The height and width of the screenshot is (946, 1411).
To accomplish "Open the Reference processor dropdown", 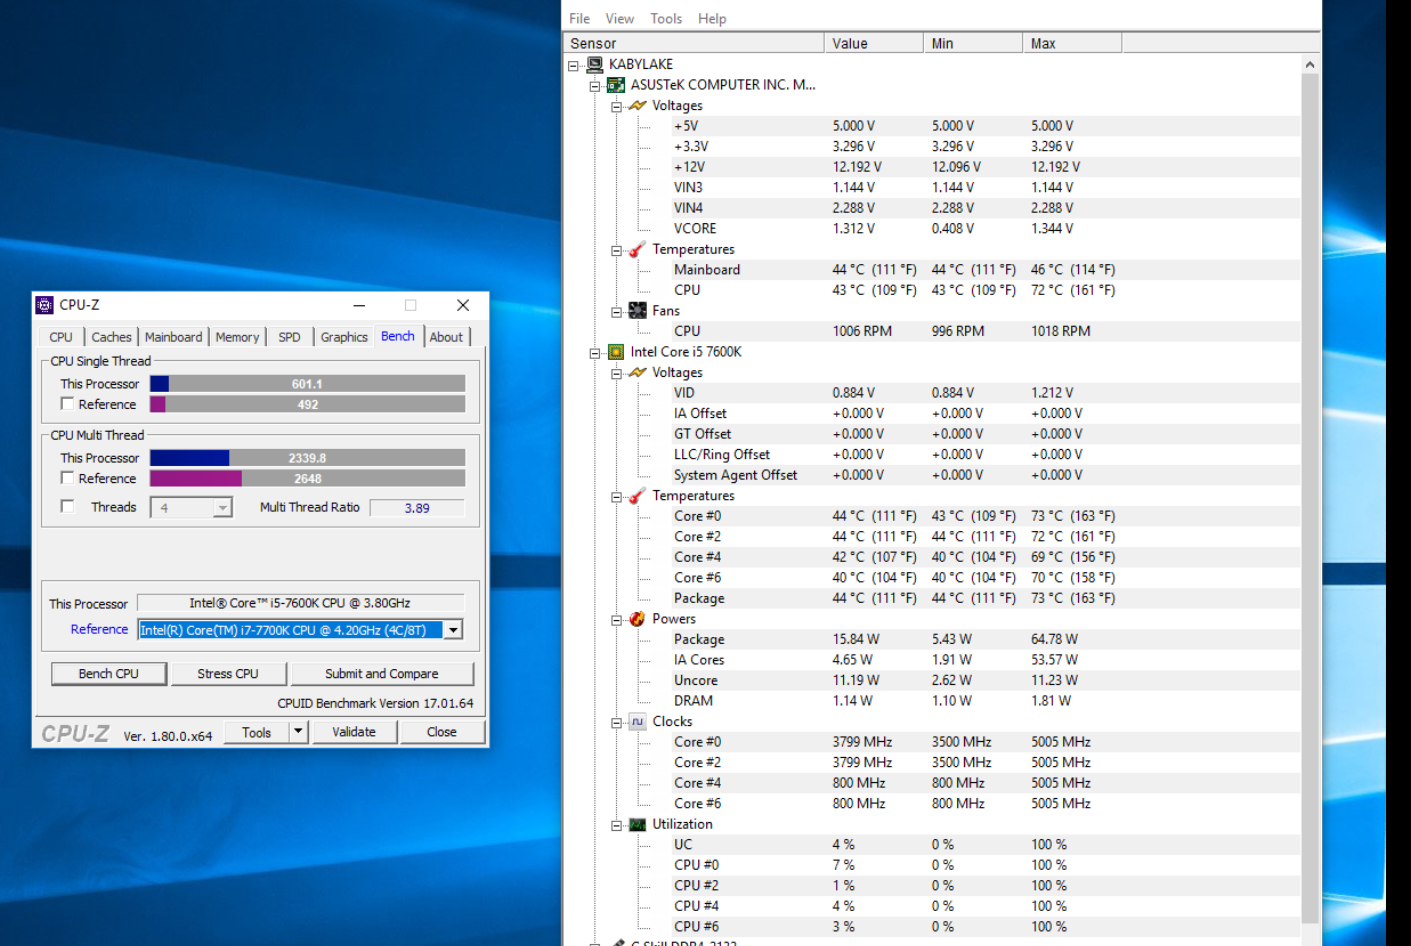I will [453, 630].
